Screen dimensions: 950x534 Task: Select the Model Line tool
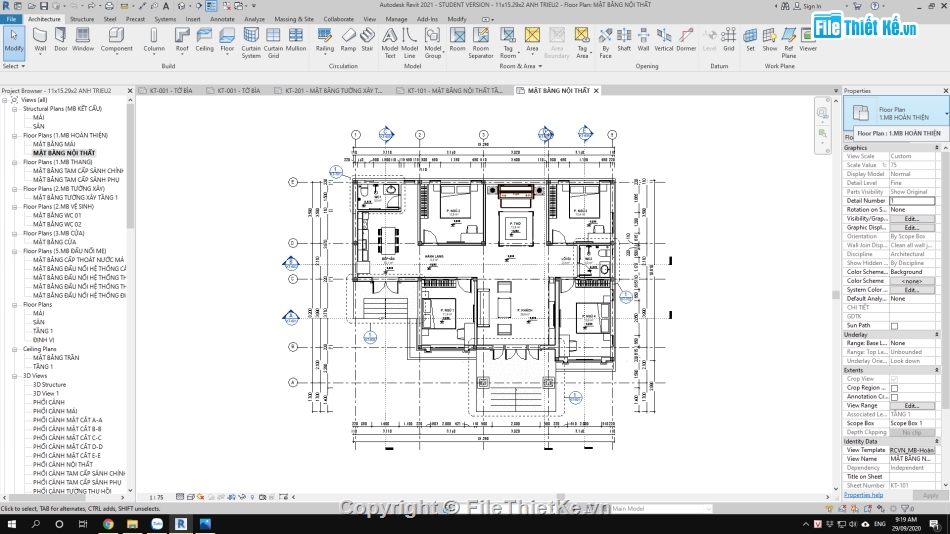click(x=410, y=43)
